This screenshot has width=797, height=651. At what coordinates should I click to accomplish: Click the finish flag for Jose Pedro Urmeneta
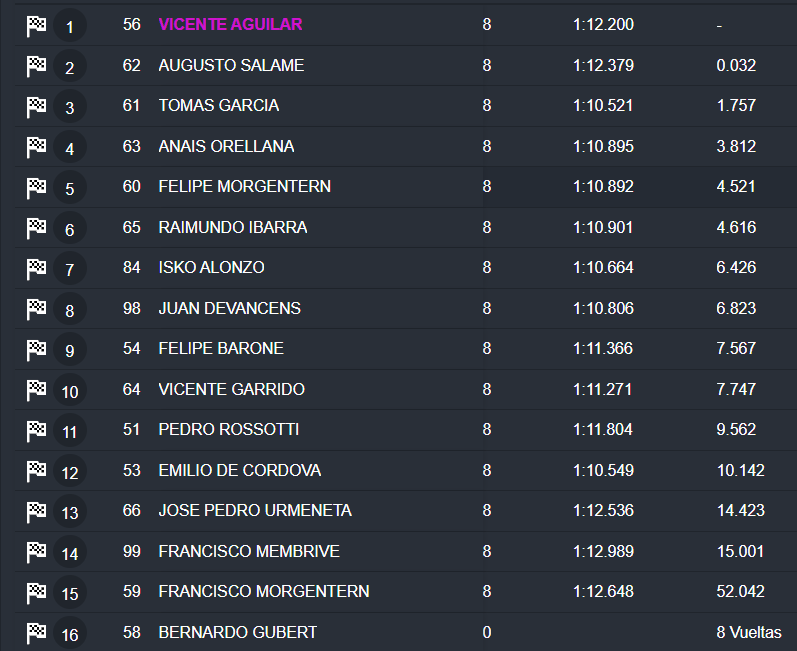click(x=36, y=511)
